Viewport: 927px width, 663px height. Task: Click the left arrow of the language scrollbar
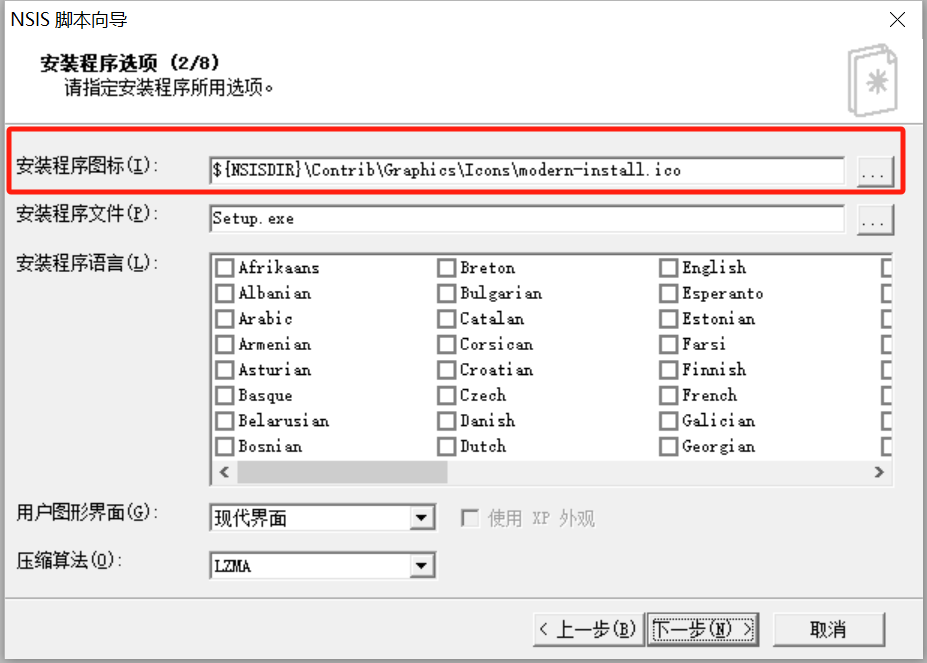click(223, 472)
